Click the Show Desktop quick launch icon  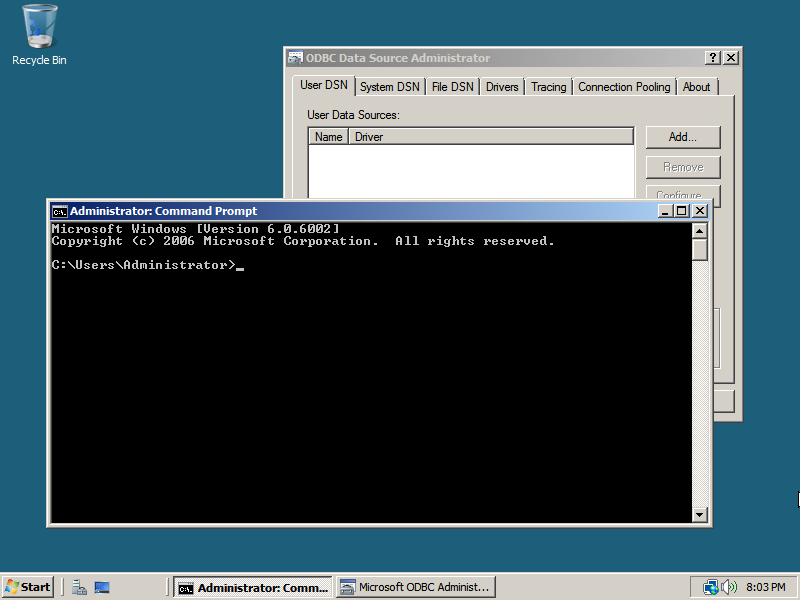(x=101, y=588)
